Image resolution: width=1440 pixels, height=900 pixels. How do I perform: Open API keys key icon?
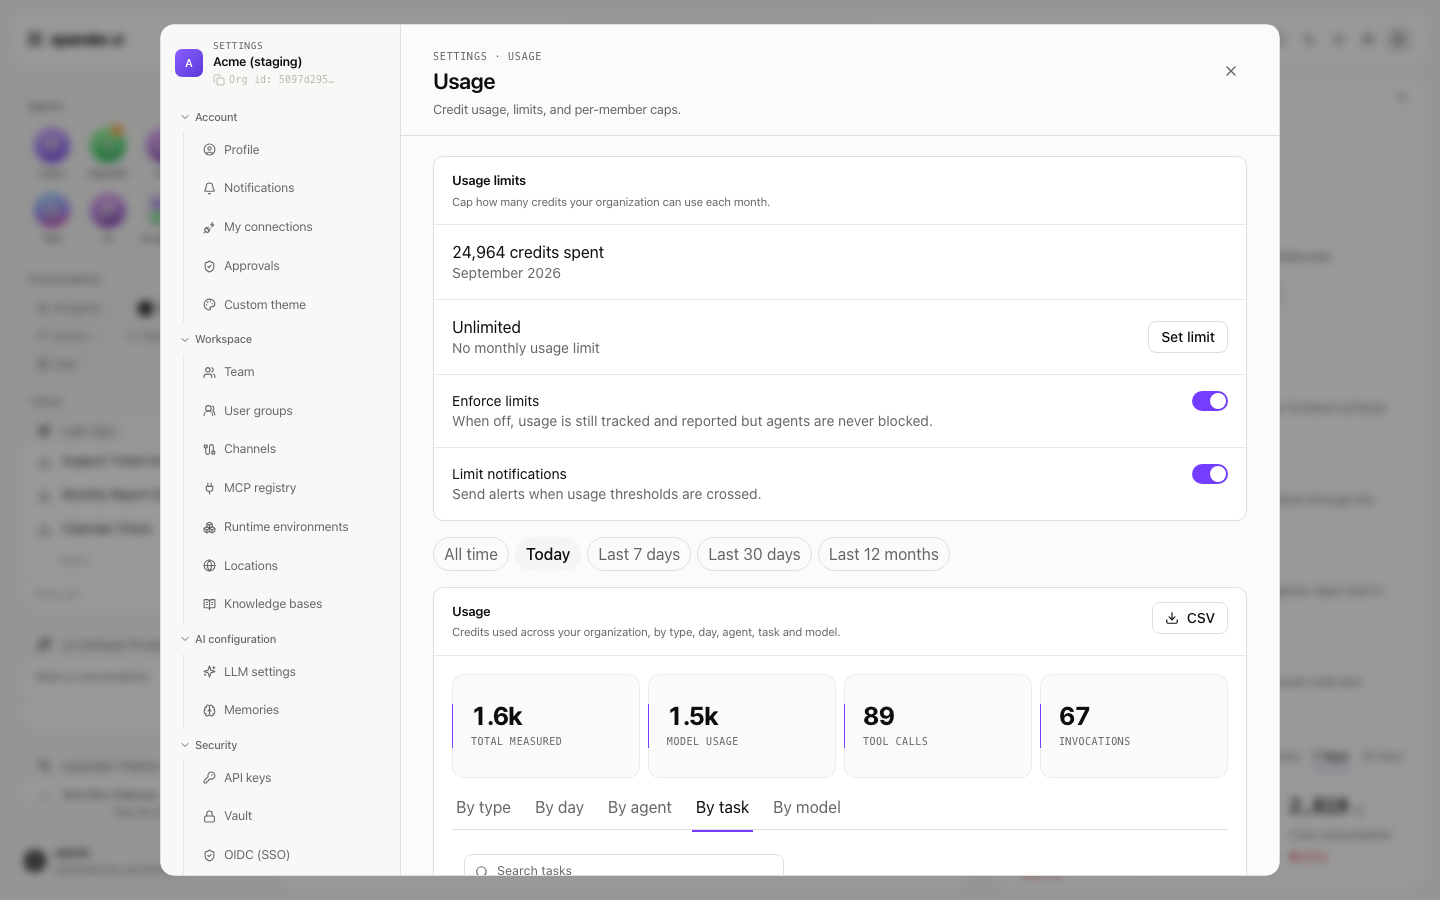209,778
